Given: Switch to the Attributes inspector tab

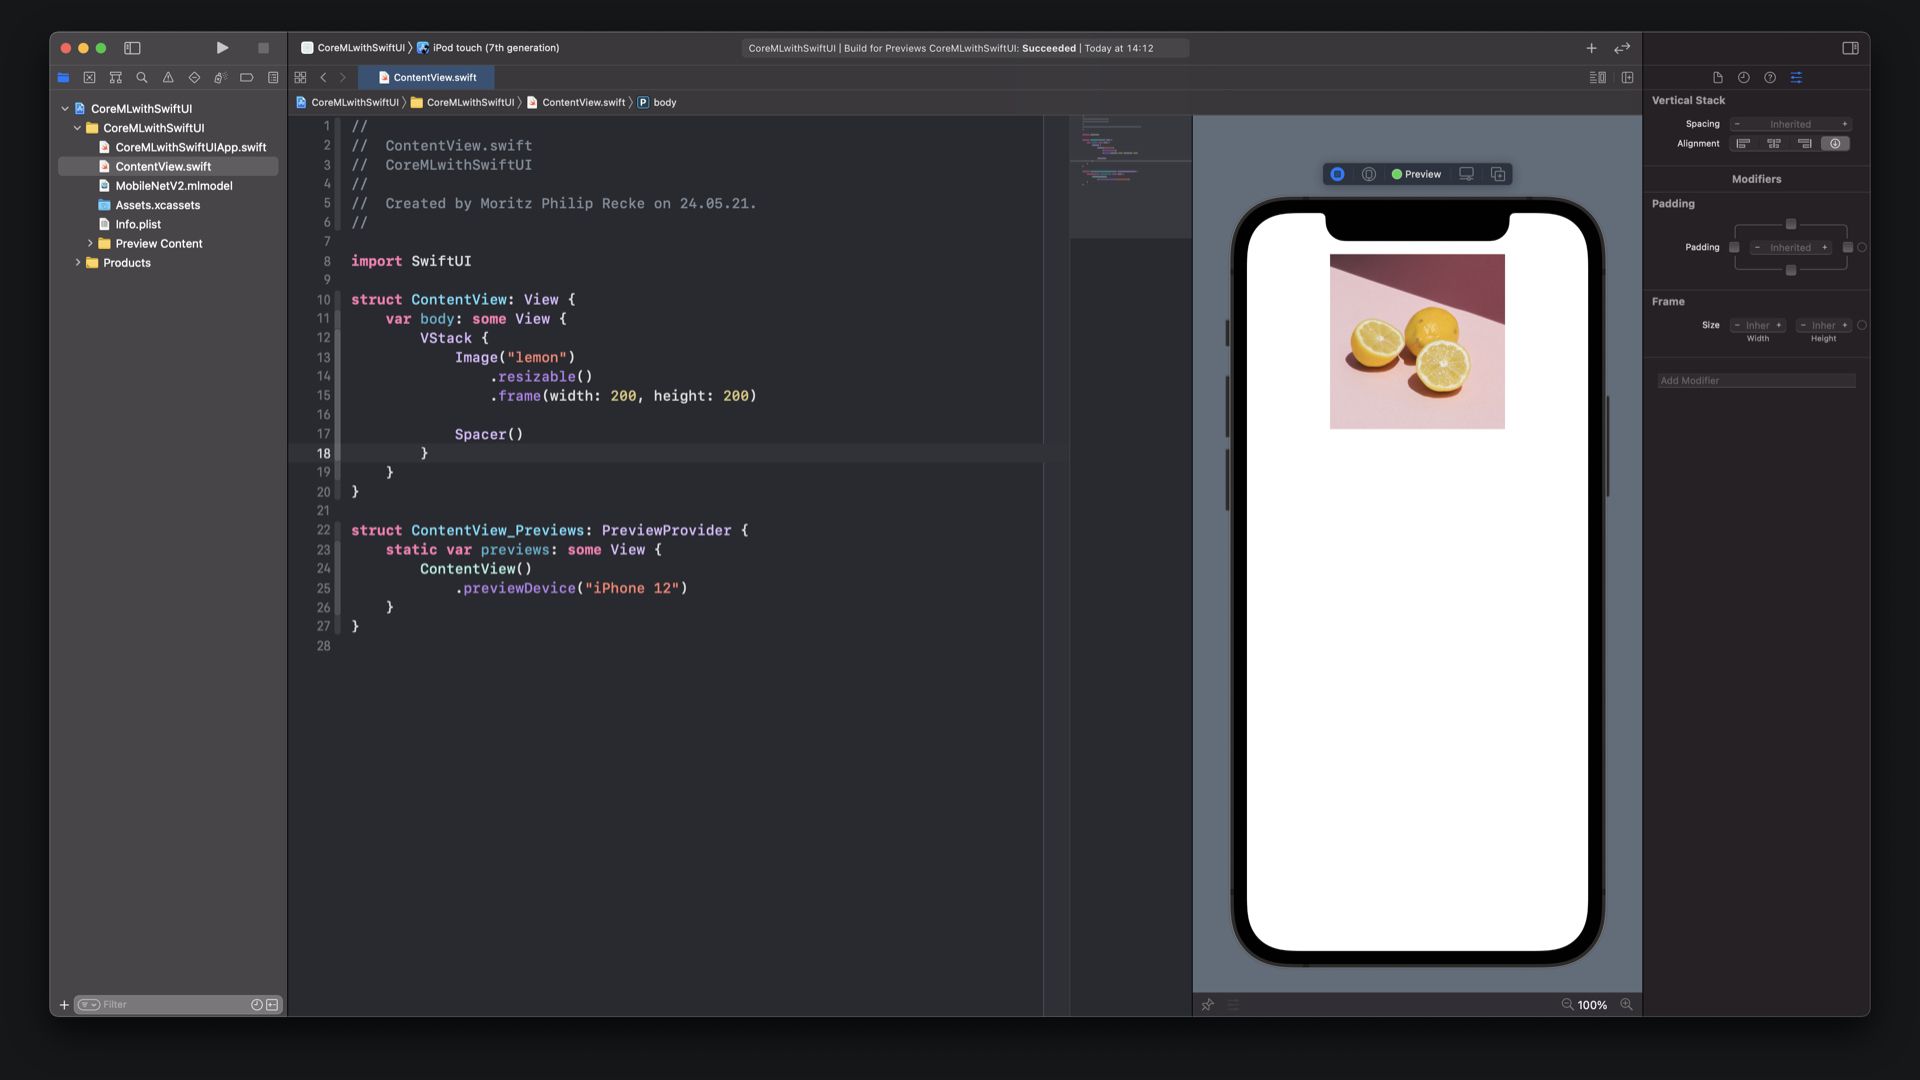Looking at the screenshot, I should (1796, 77).
